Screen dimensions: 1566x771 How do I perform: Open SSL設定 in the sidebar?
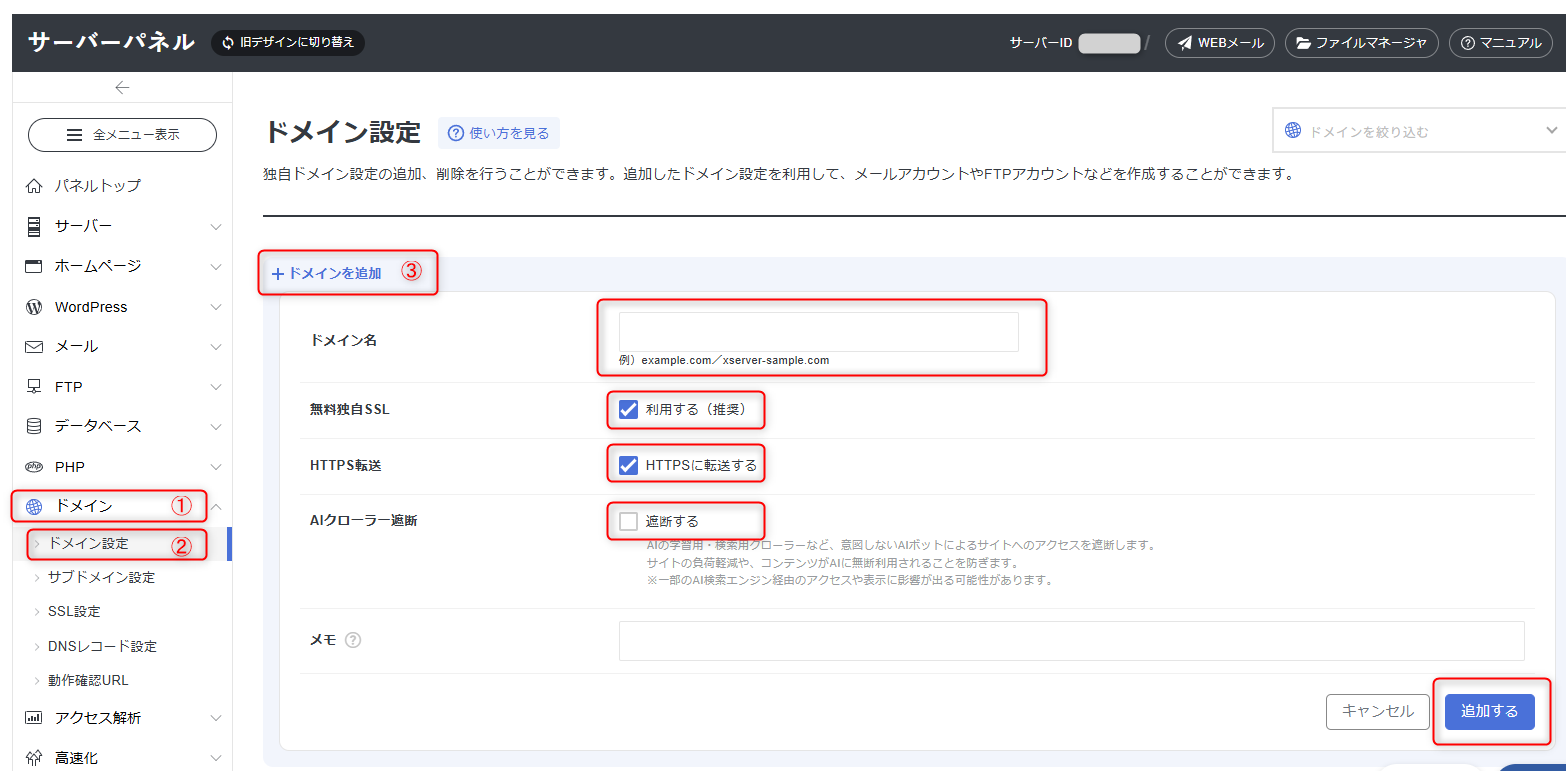(74, 611)
